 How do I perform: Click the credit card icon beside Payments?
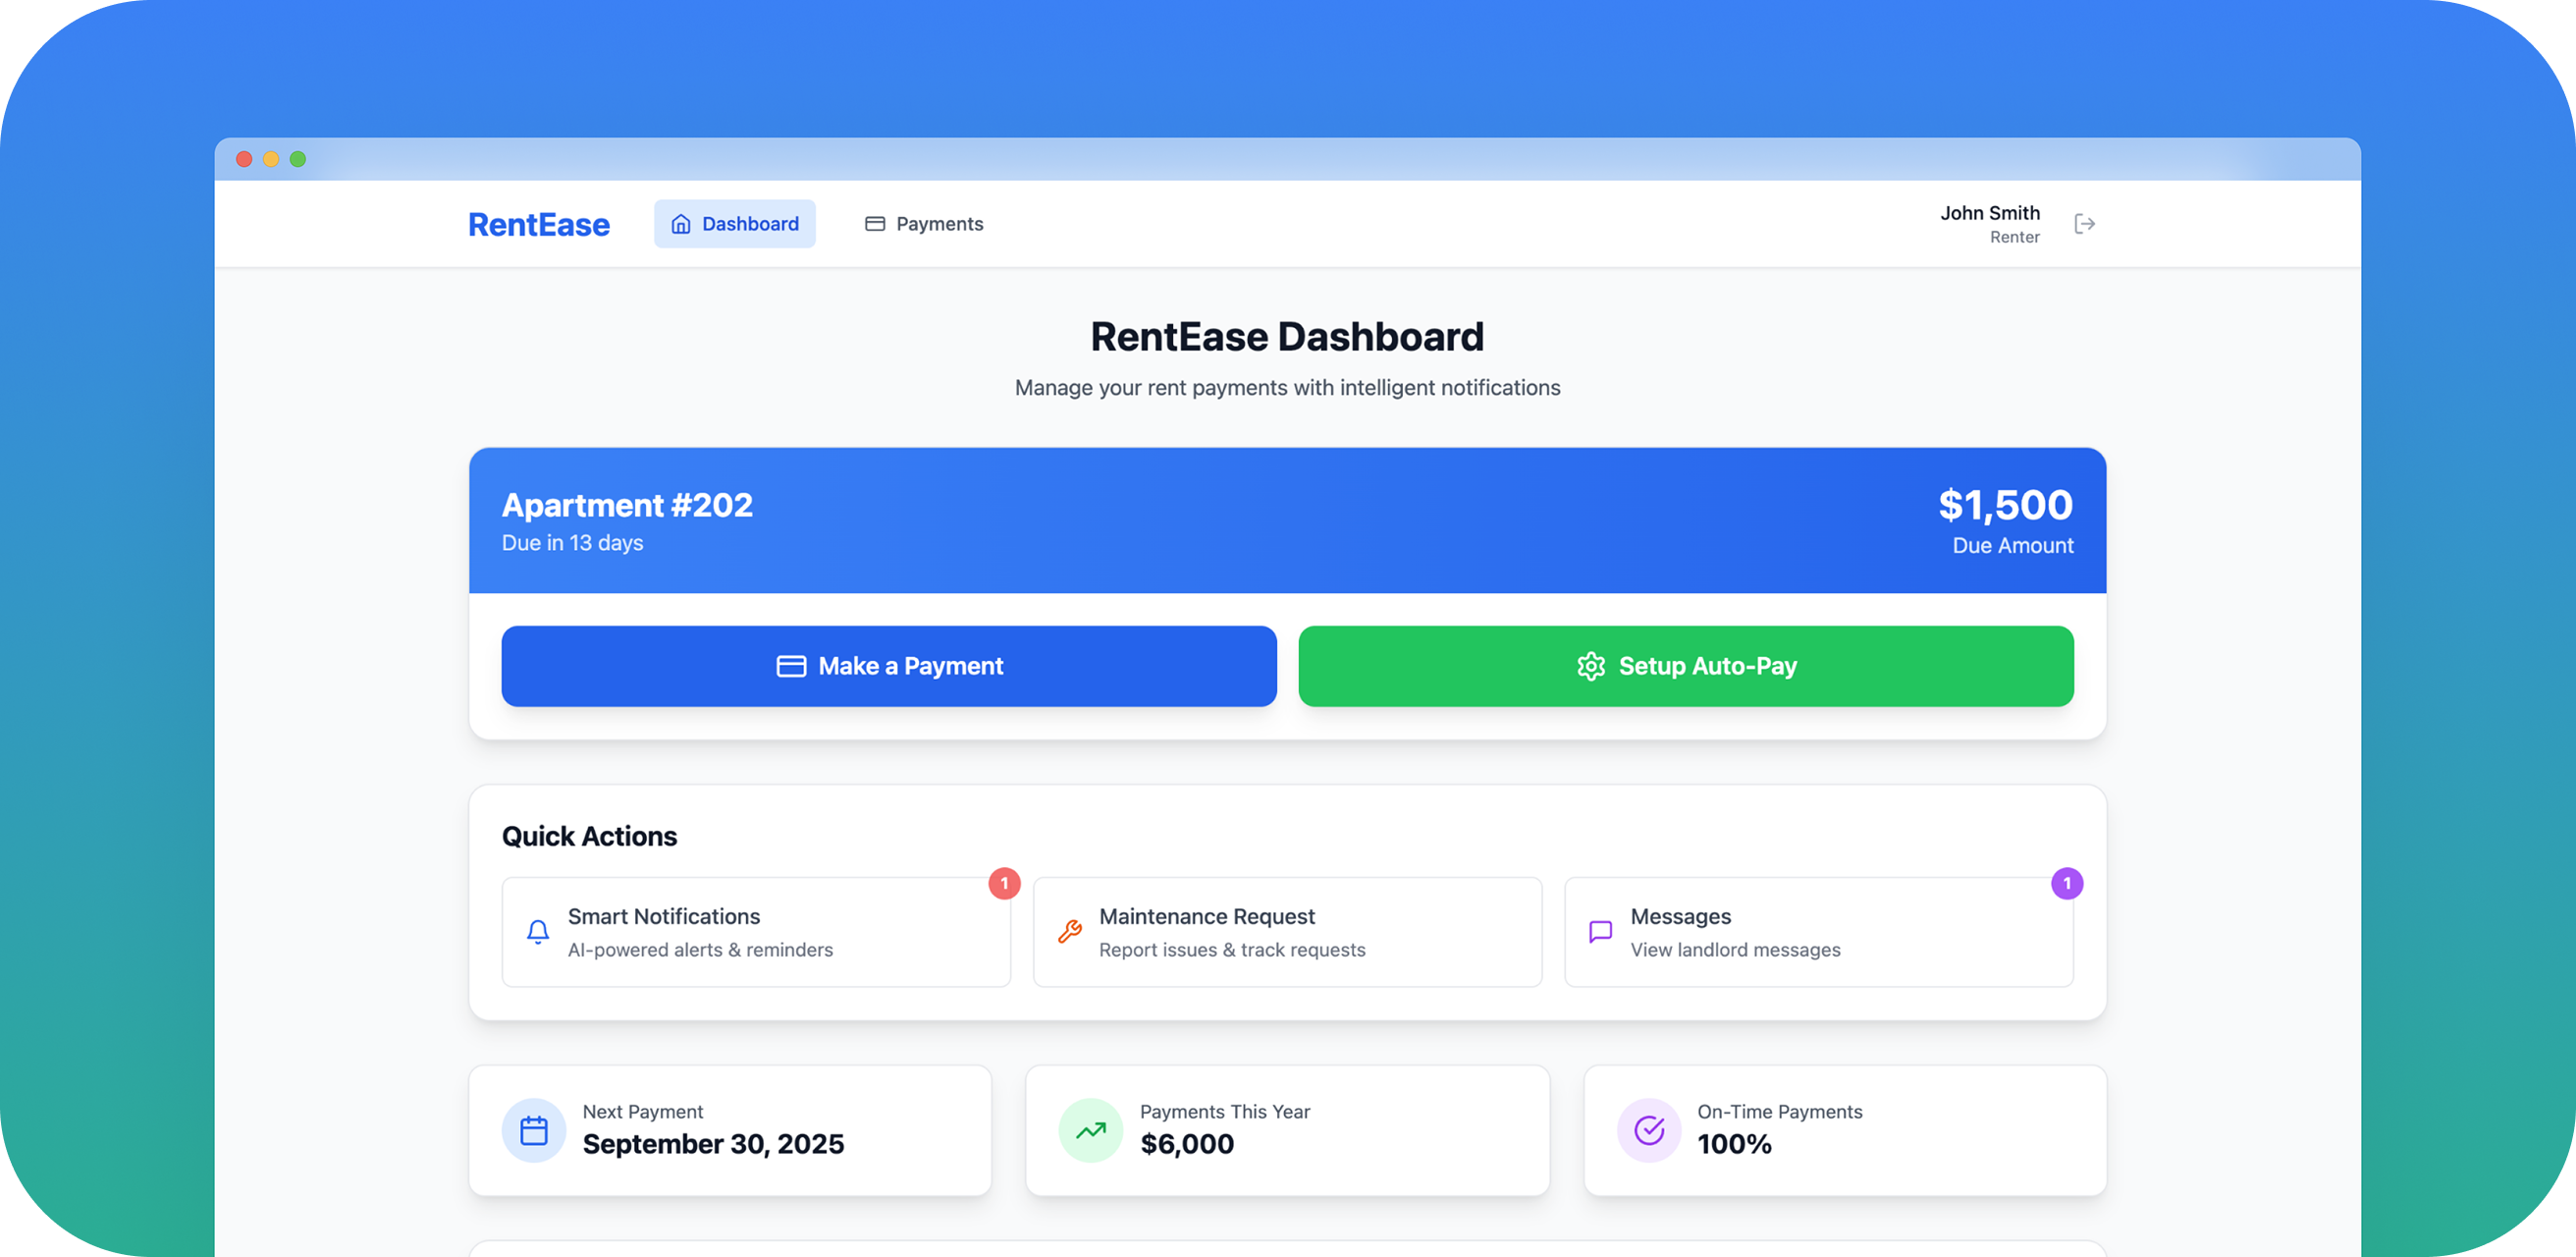[x=875, y=224]
